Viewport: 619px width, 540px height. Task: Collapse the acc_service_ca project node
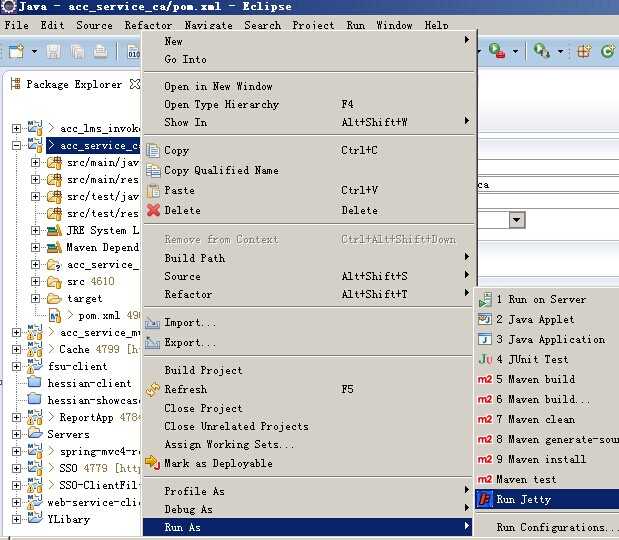[x=16, y=146]
